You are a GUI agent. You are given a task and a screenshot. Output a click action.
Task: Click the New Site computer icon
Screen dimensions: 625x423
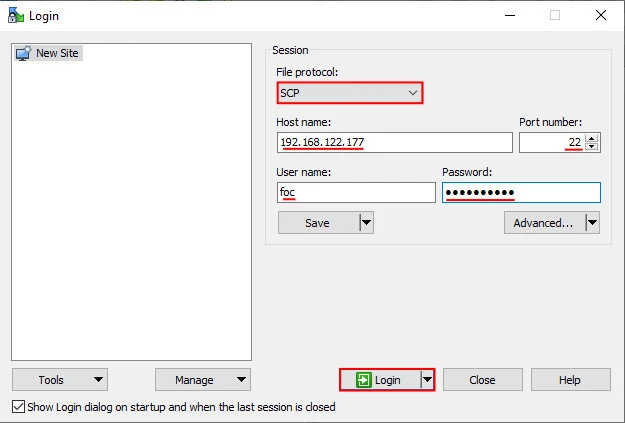23,53
